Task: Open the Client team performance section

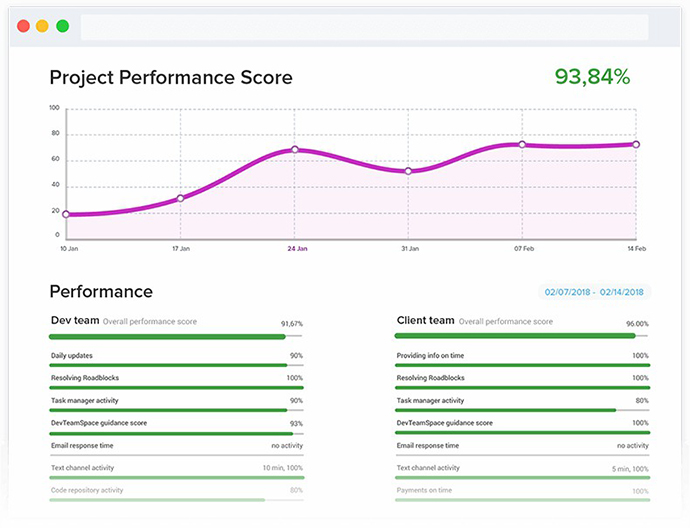Action: coord(426,321)
